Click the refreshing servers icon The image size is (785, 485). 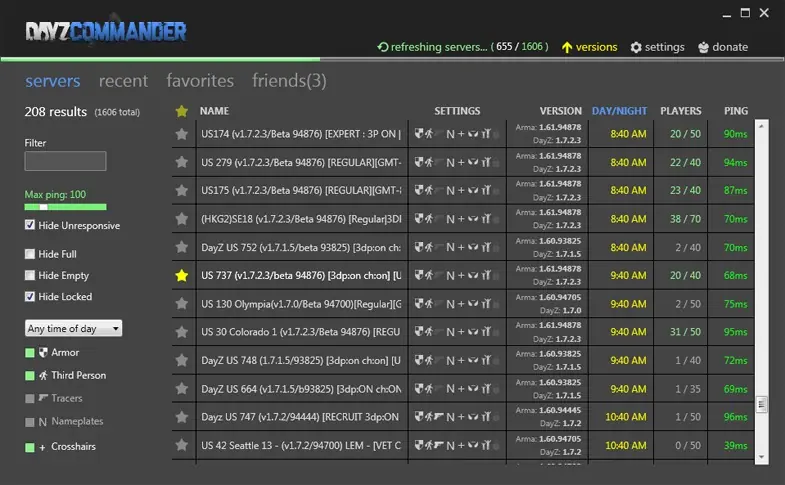383,47
